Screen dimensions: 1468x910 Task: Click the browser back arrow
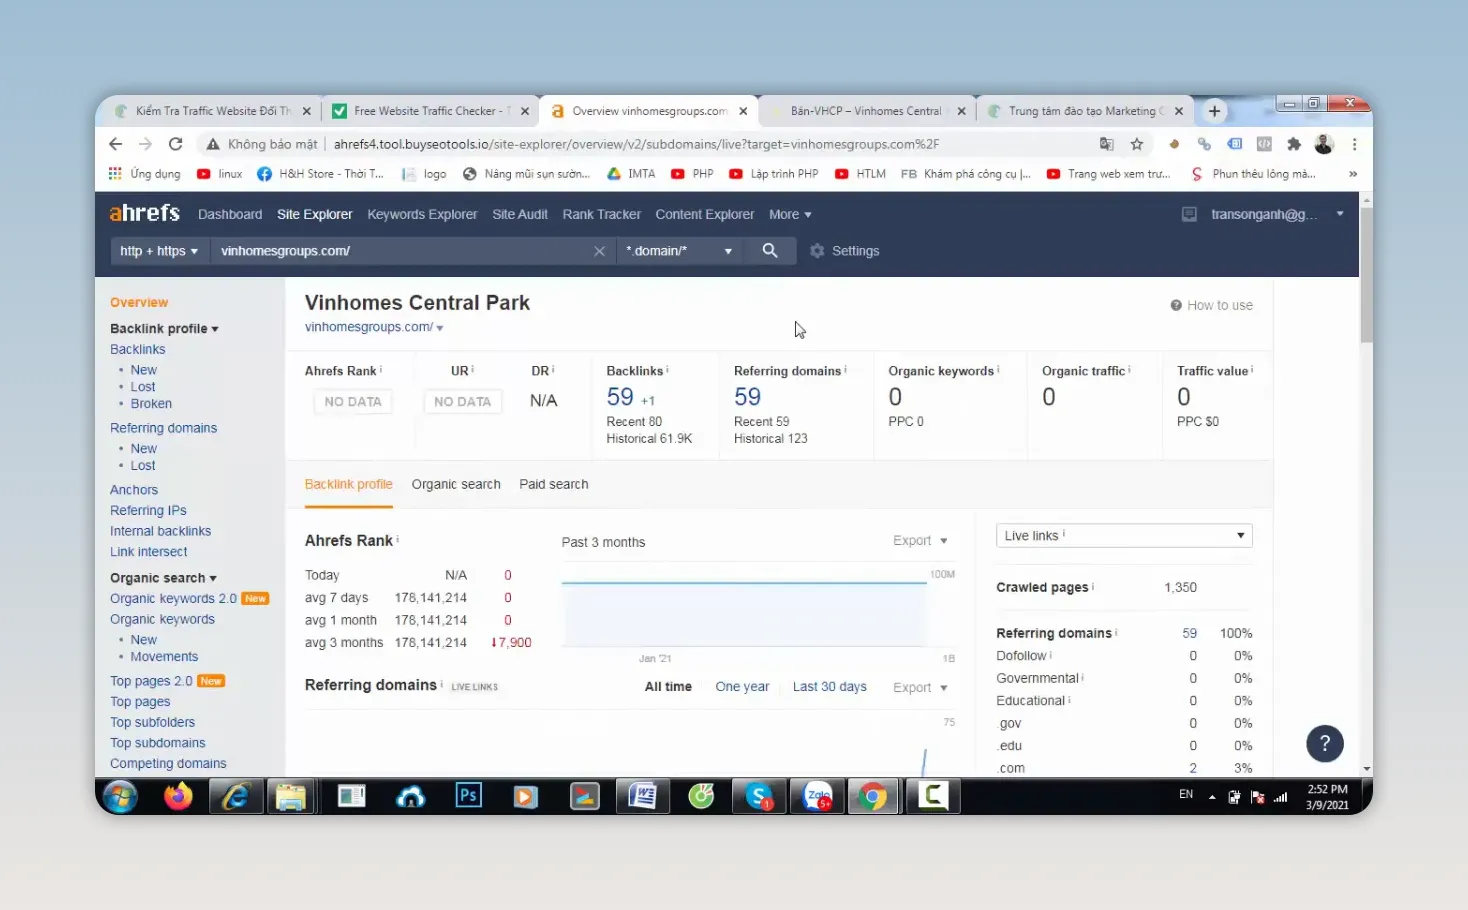115,144
